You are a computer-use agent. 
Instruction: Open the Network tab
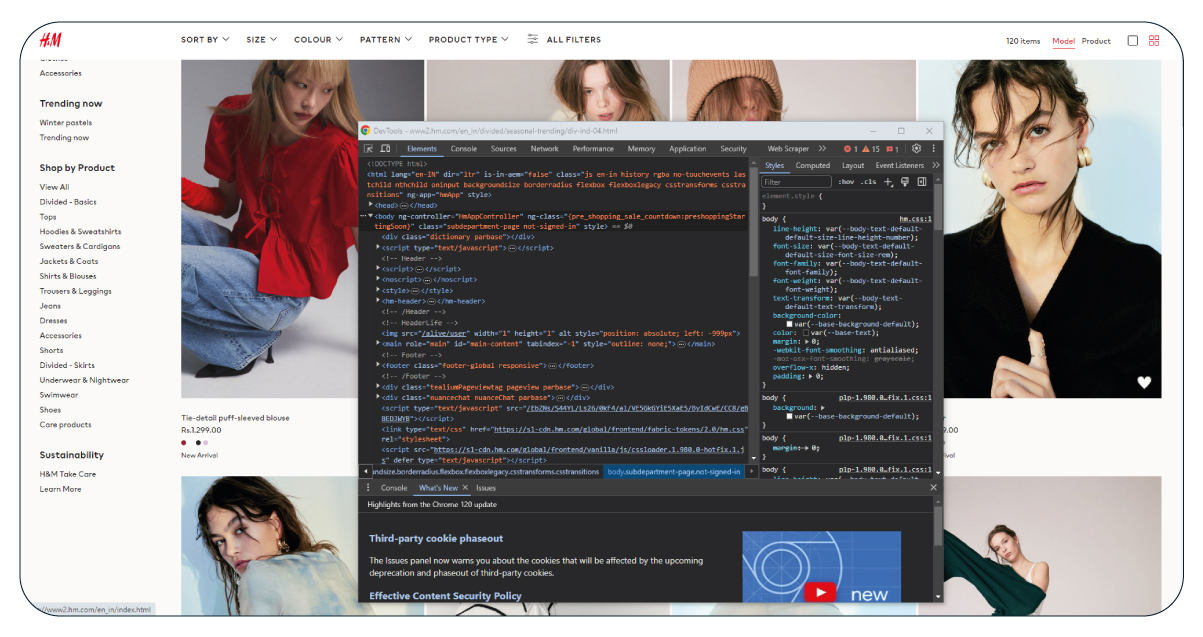545,149
